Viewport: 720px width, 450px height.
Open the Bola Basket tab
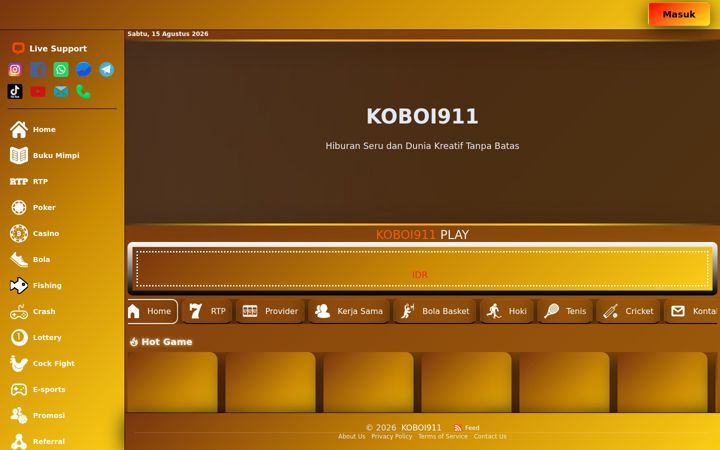pyautogui.click(x=435, y=311)
